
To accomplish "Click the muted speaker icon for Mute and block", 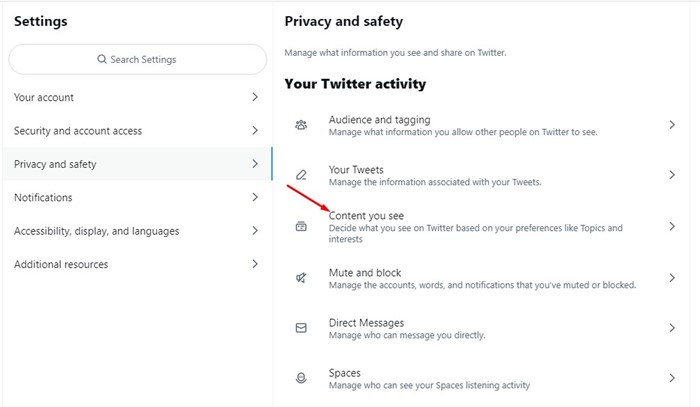I will [301, 278].
